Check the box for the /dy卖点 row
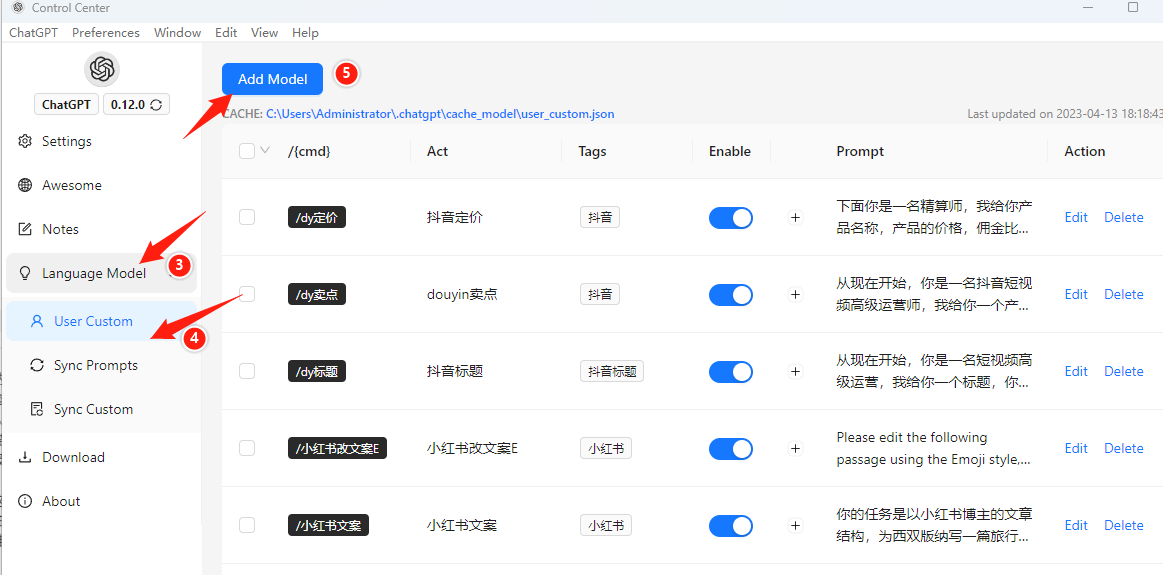 247,295
